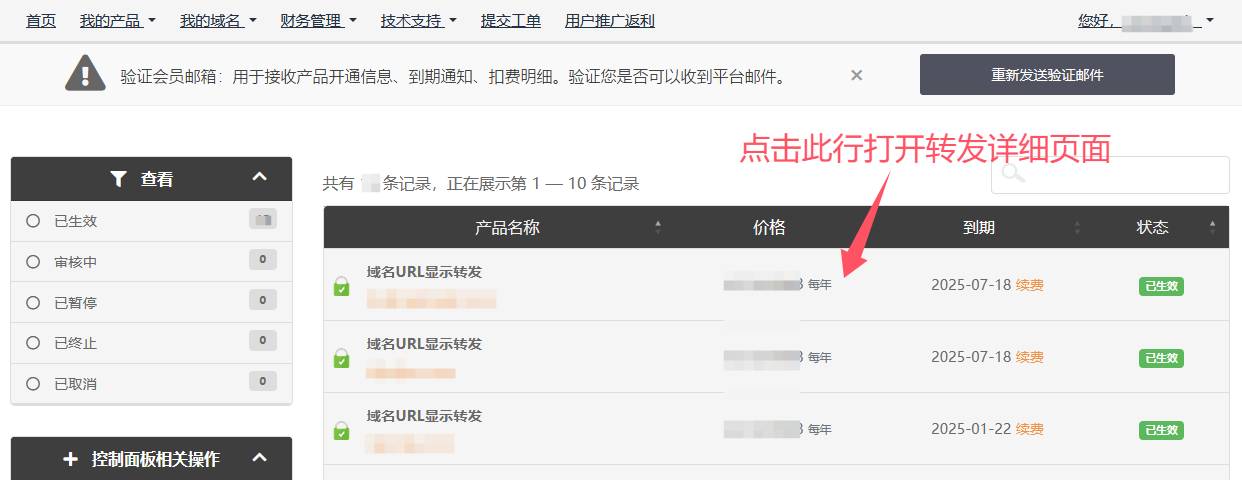Click sort arrows next to 状态
Image resolution: width=1242 pixels, height=480 pixels.
[1213, 227]
